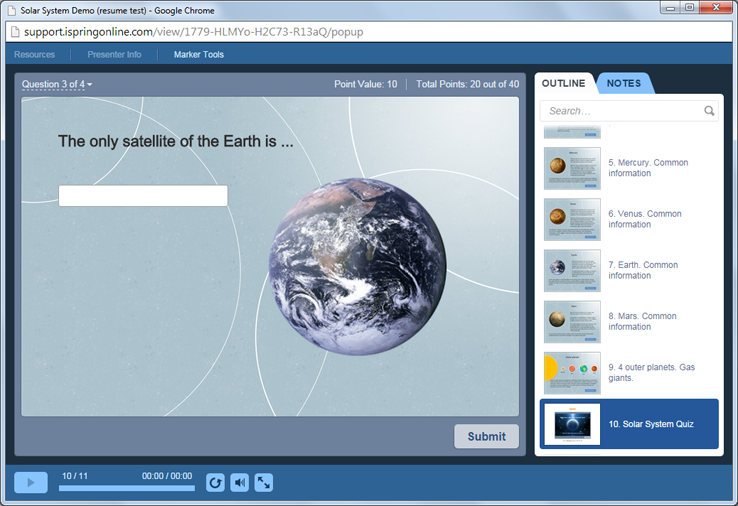Viewport: 738px width, 506px height.
Task: Click the 'Point Value: 10' label
Action: [x=366, y=84]
